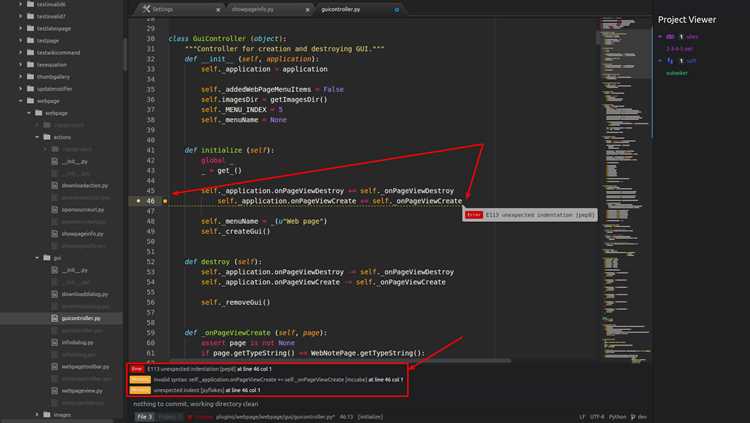Click the file path in the status bar
The width and height of the screenshot is (750, 423).
click(x=275, y=417)
